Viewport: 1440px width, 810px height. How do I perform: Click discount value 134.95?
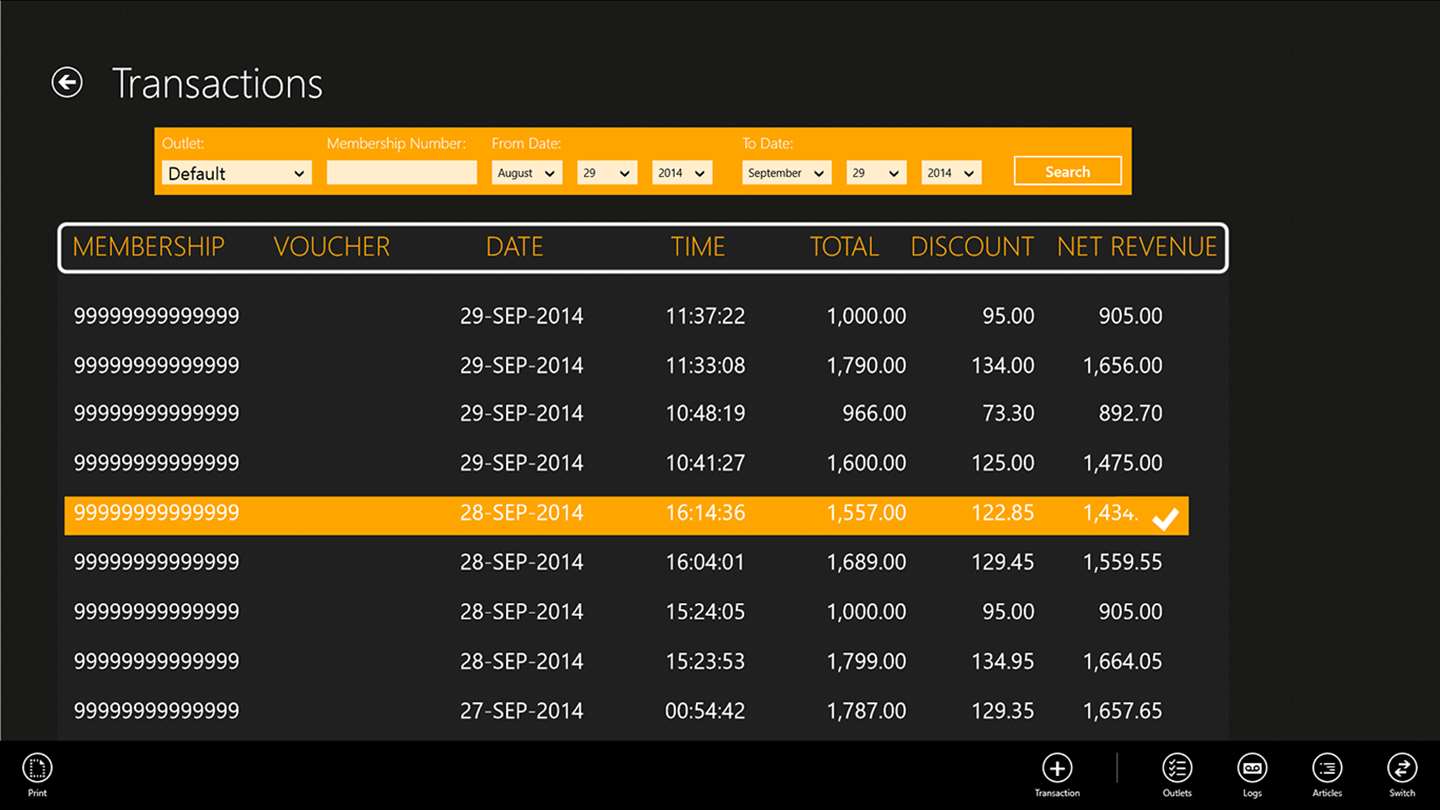[1002, 662]
